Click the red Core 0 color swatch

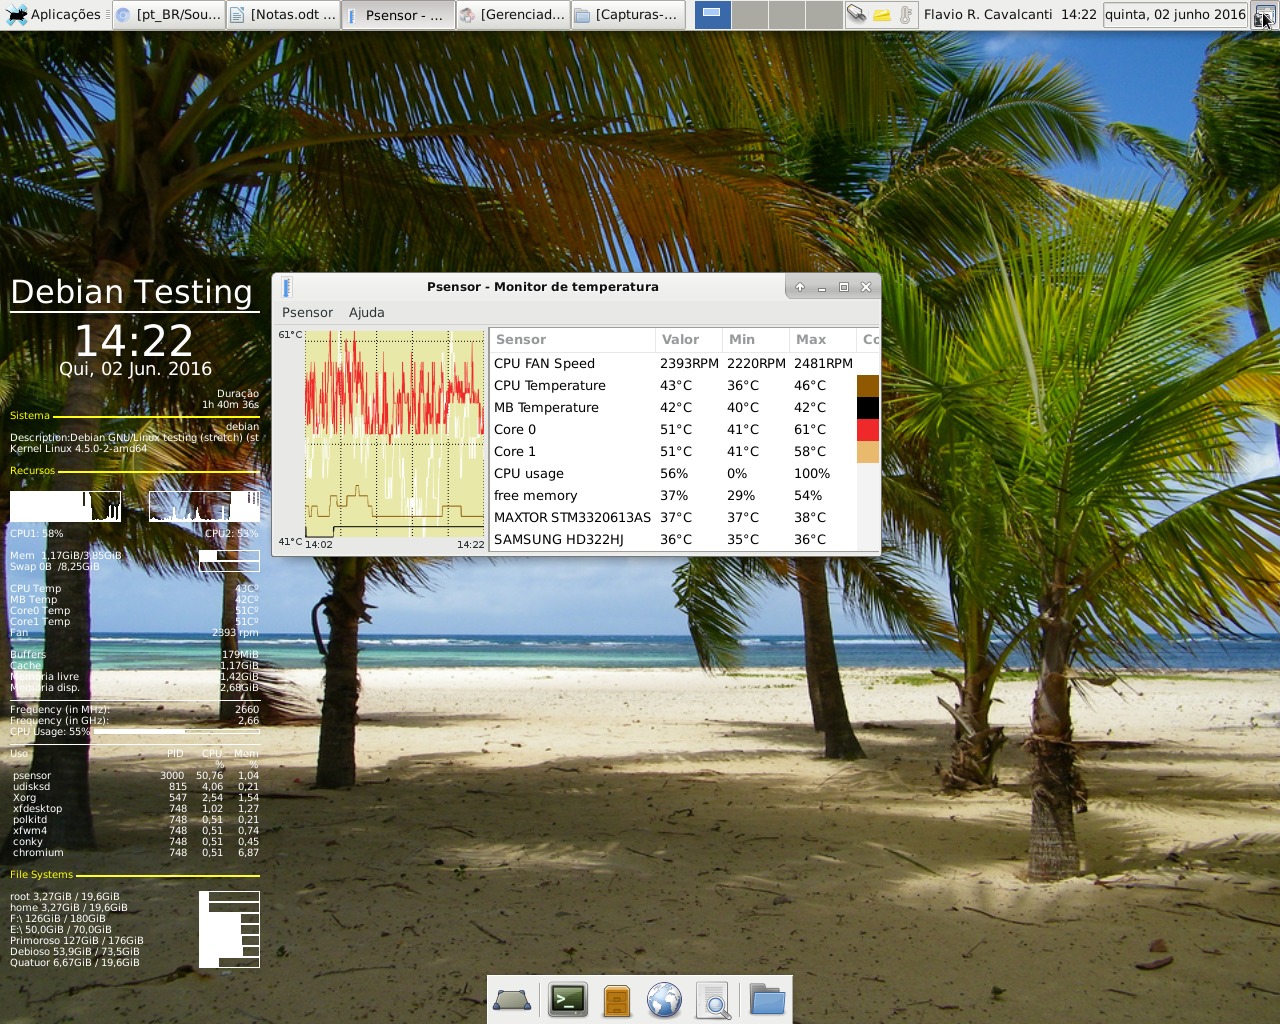click(868, 430)
